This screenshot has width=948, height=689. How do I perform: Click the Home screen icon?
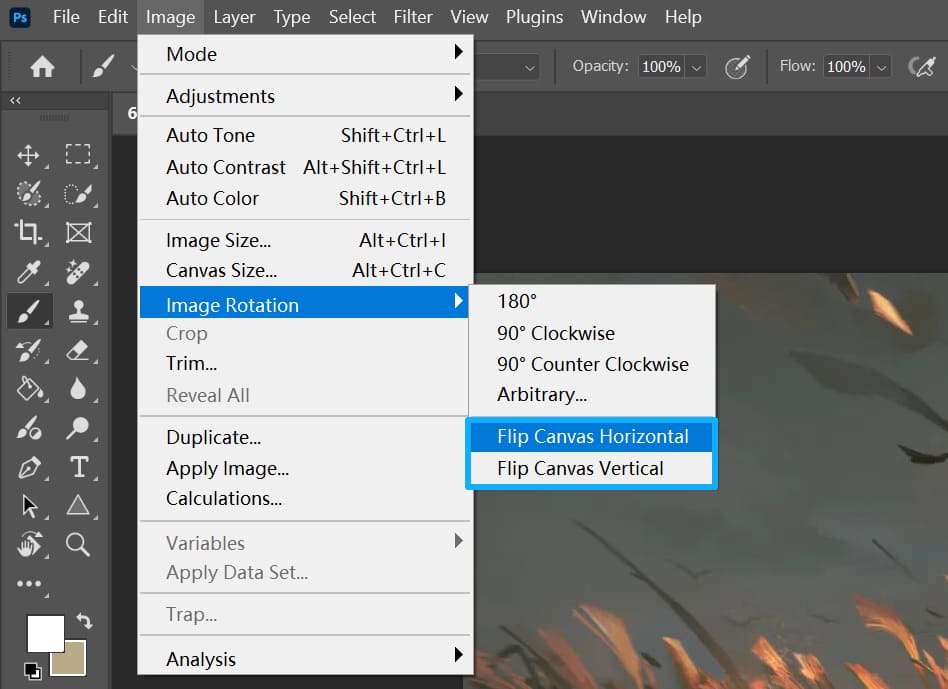pyautogui.click(x=42, y=67)
